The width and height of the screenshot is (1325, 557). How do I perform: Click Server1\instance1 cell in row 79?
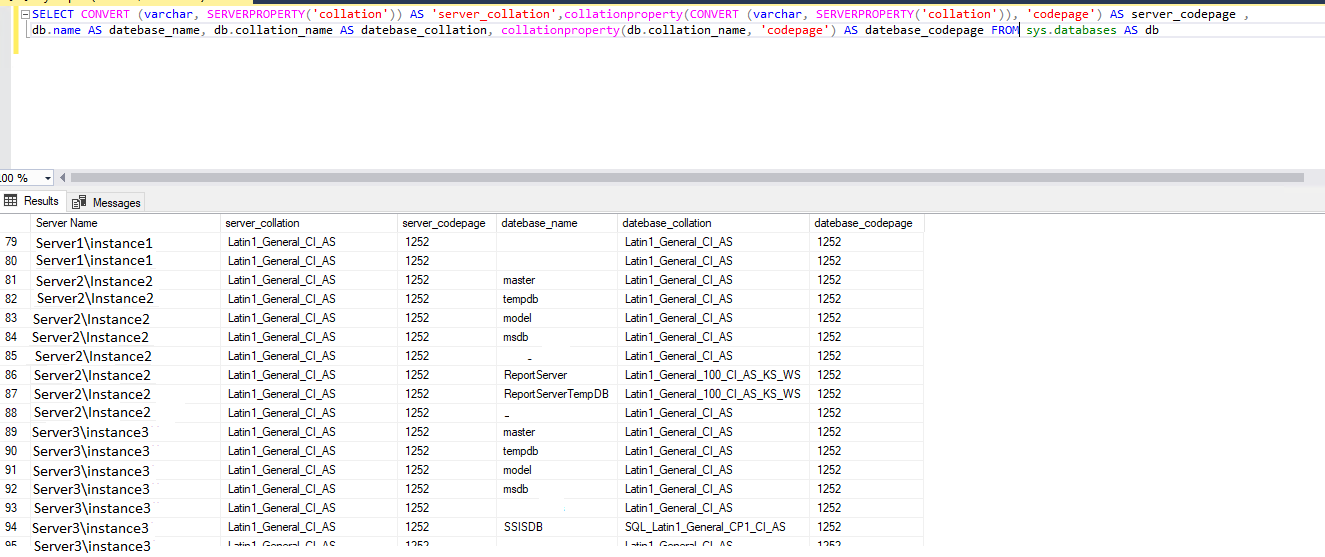[126, 242]
